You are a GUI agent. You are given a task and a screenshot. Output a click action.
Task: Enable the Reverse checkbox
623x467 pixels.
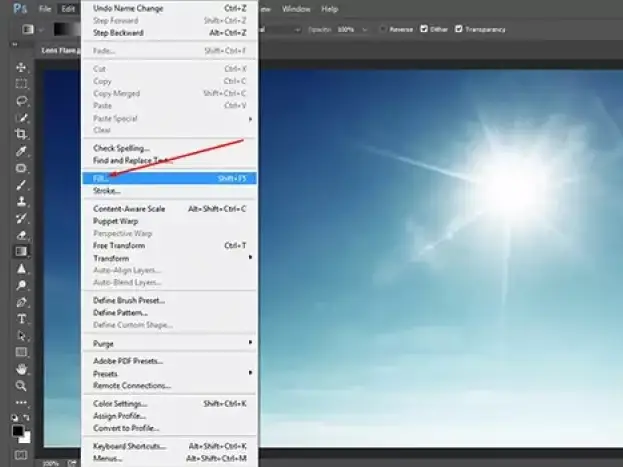click(383, 29)
